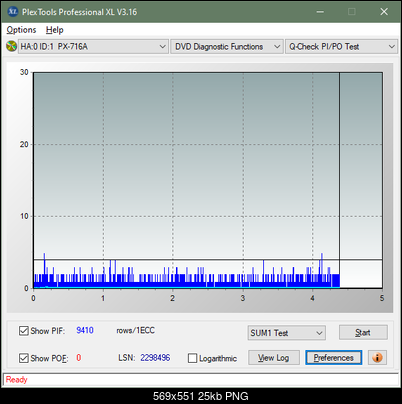Click the PIF value 9410

coord(85,330)
